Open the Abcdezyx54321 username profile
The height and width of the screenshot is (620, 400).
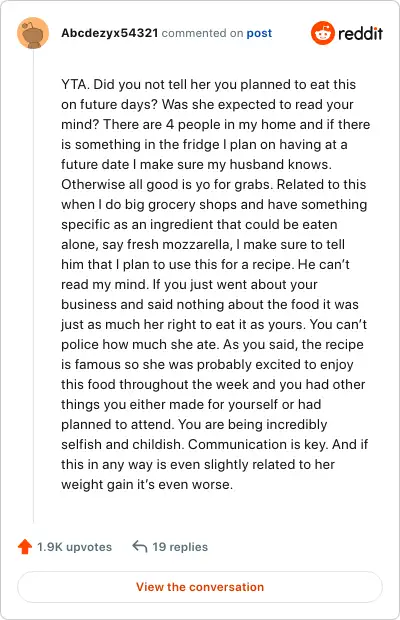[x=109, y=33]
